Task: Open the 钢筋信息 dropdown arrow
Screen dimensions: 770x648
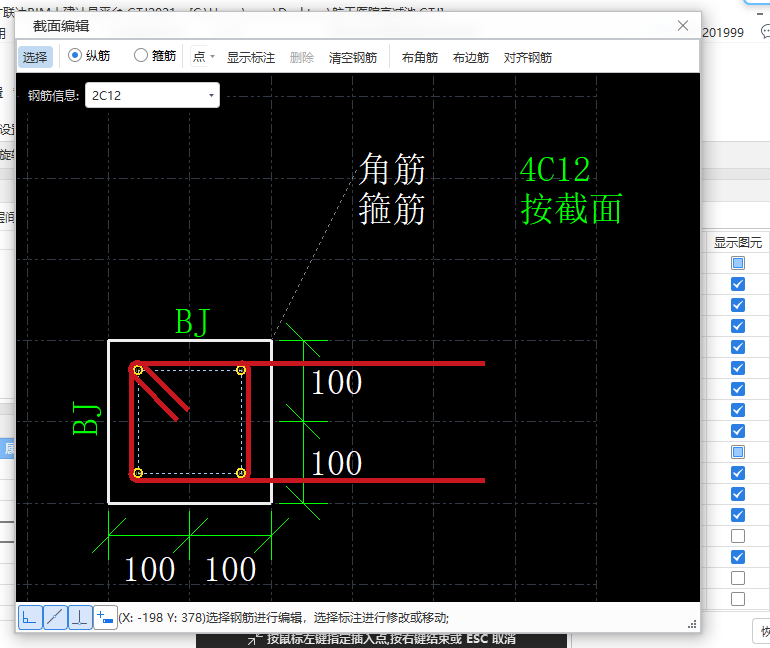Action: point(211,95)
